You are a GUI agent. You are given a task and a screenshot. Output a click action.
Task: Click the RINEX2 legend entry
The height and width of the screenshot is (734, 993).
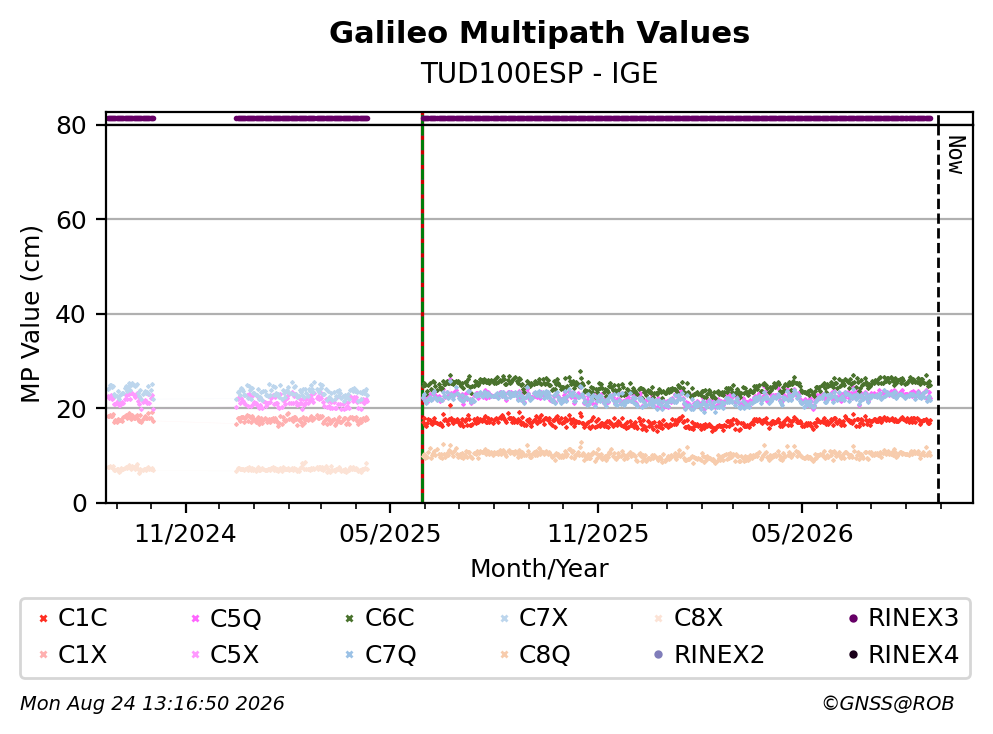[709, 654]
